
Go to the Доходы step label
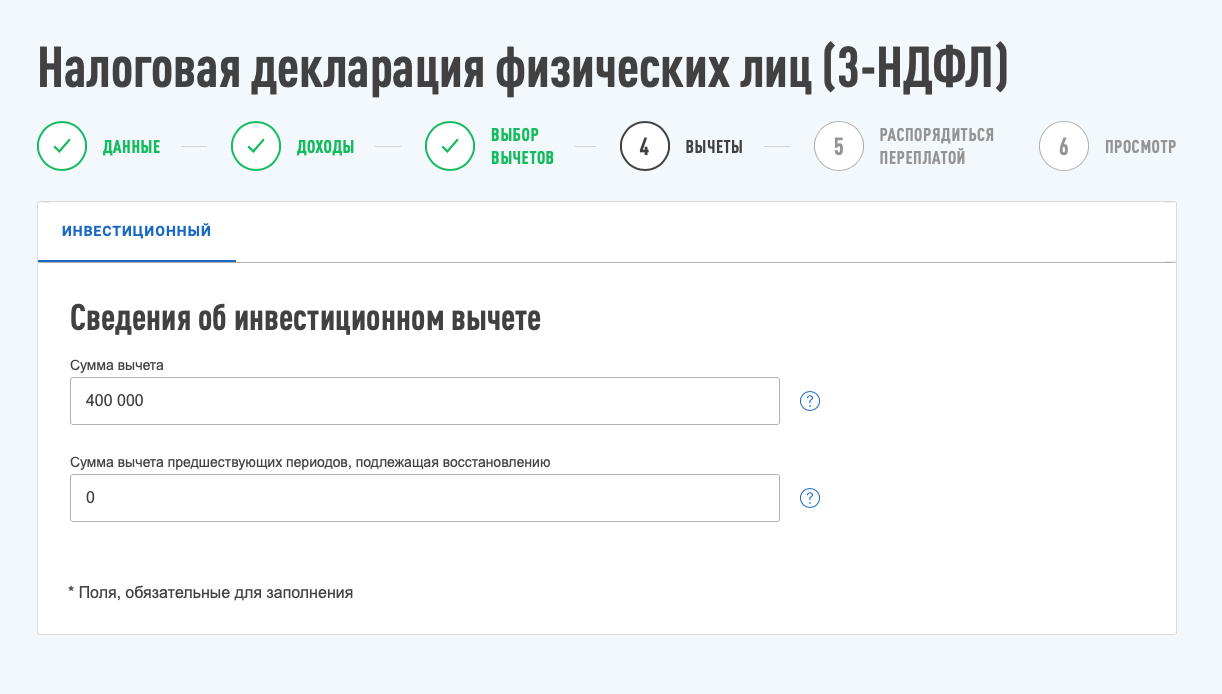326,147
